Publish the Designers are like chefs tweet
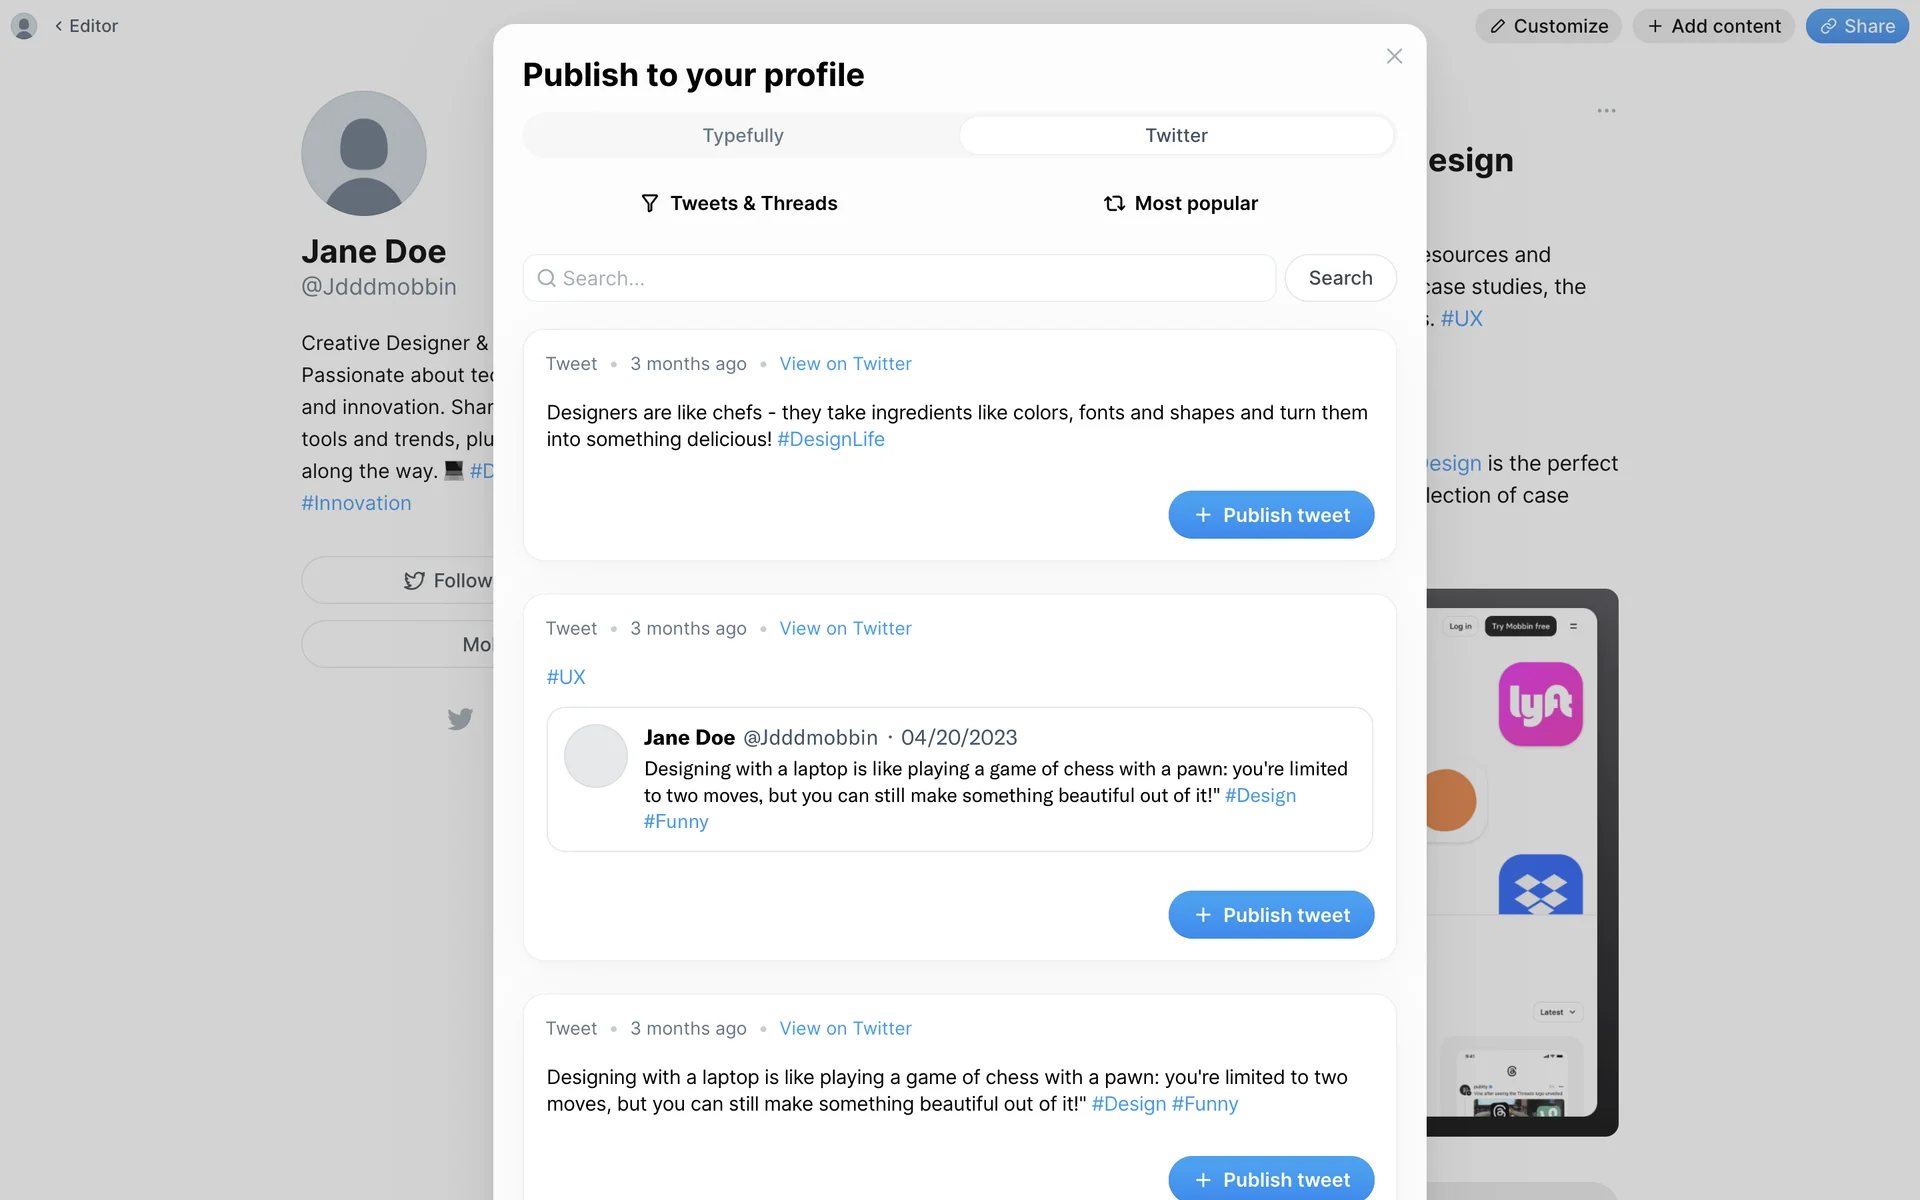The height and width of the screenshot is (1200, 1920). coord(1271,515)
